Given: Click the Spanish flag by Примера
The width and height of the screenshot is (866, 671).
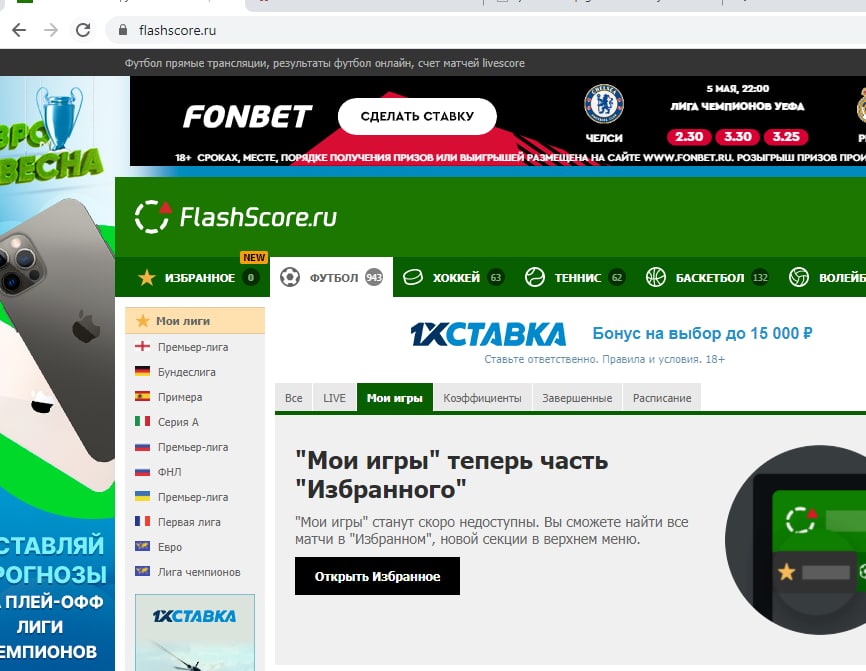Looking at the screenshot, I should (x=142, y=396).
